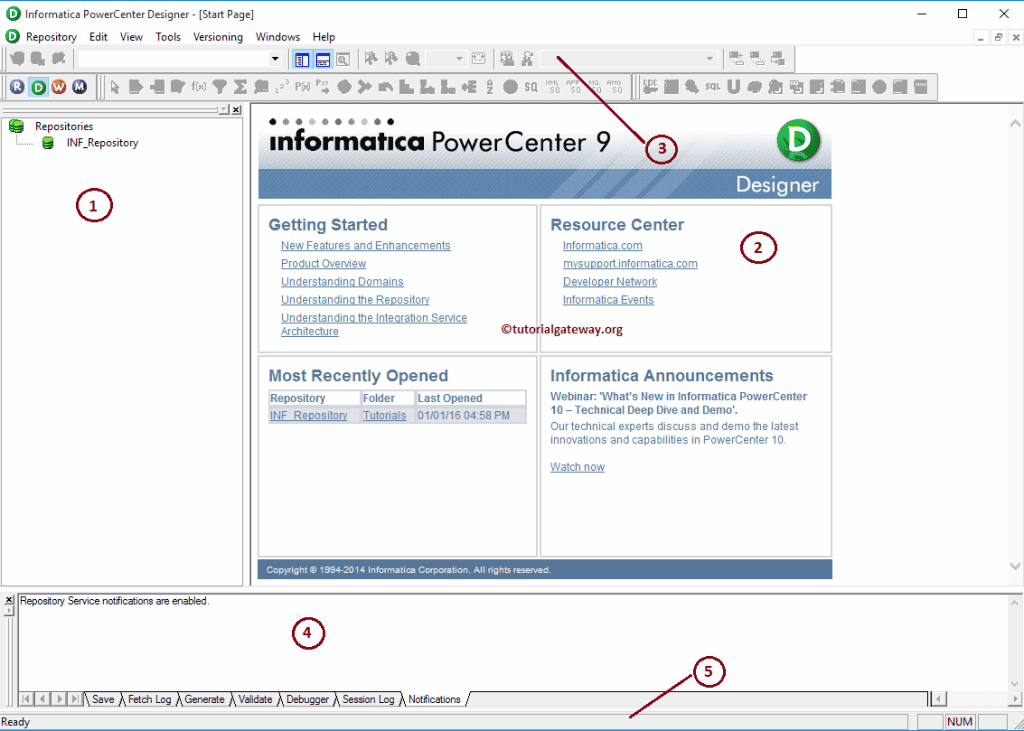Launch Workflow Manager via the W icon
The image size is (1024, 731).
tap(60, 87)
